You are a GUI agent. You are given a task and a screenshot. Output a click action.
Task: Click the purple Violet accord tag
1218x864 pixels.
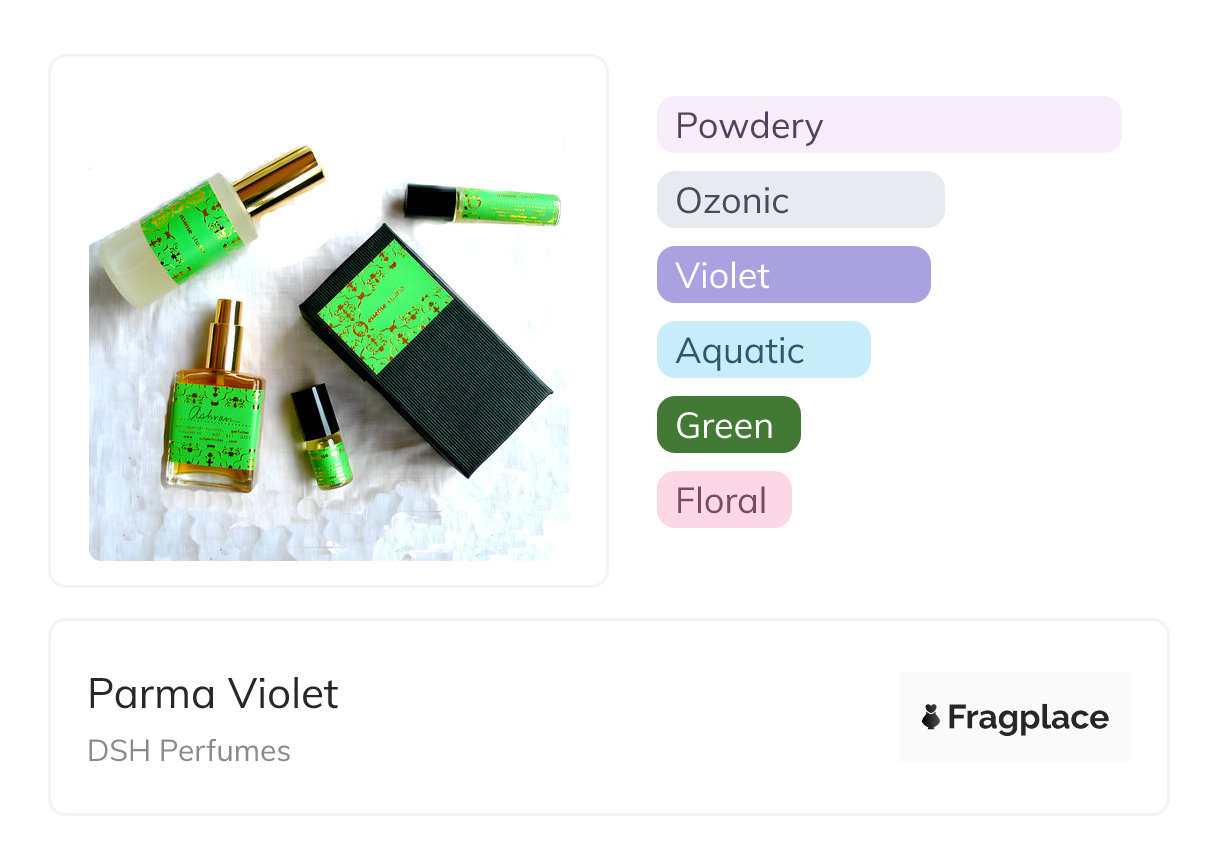coord(793,275)
